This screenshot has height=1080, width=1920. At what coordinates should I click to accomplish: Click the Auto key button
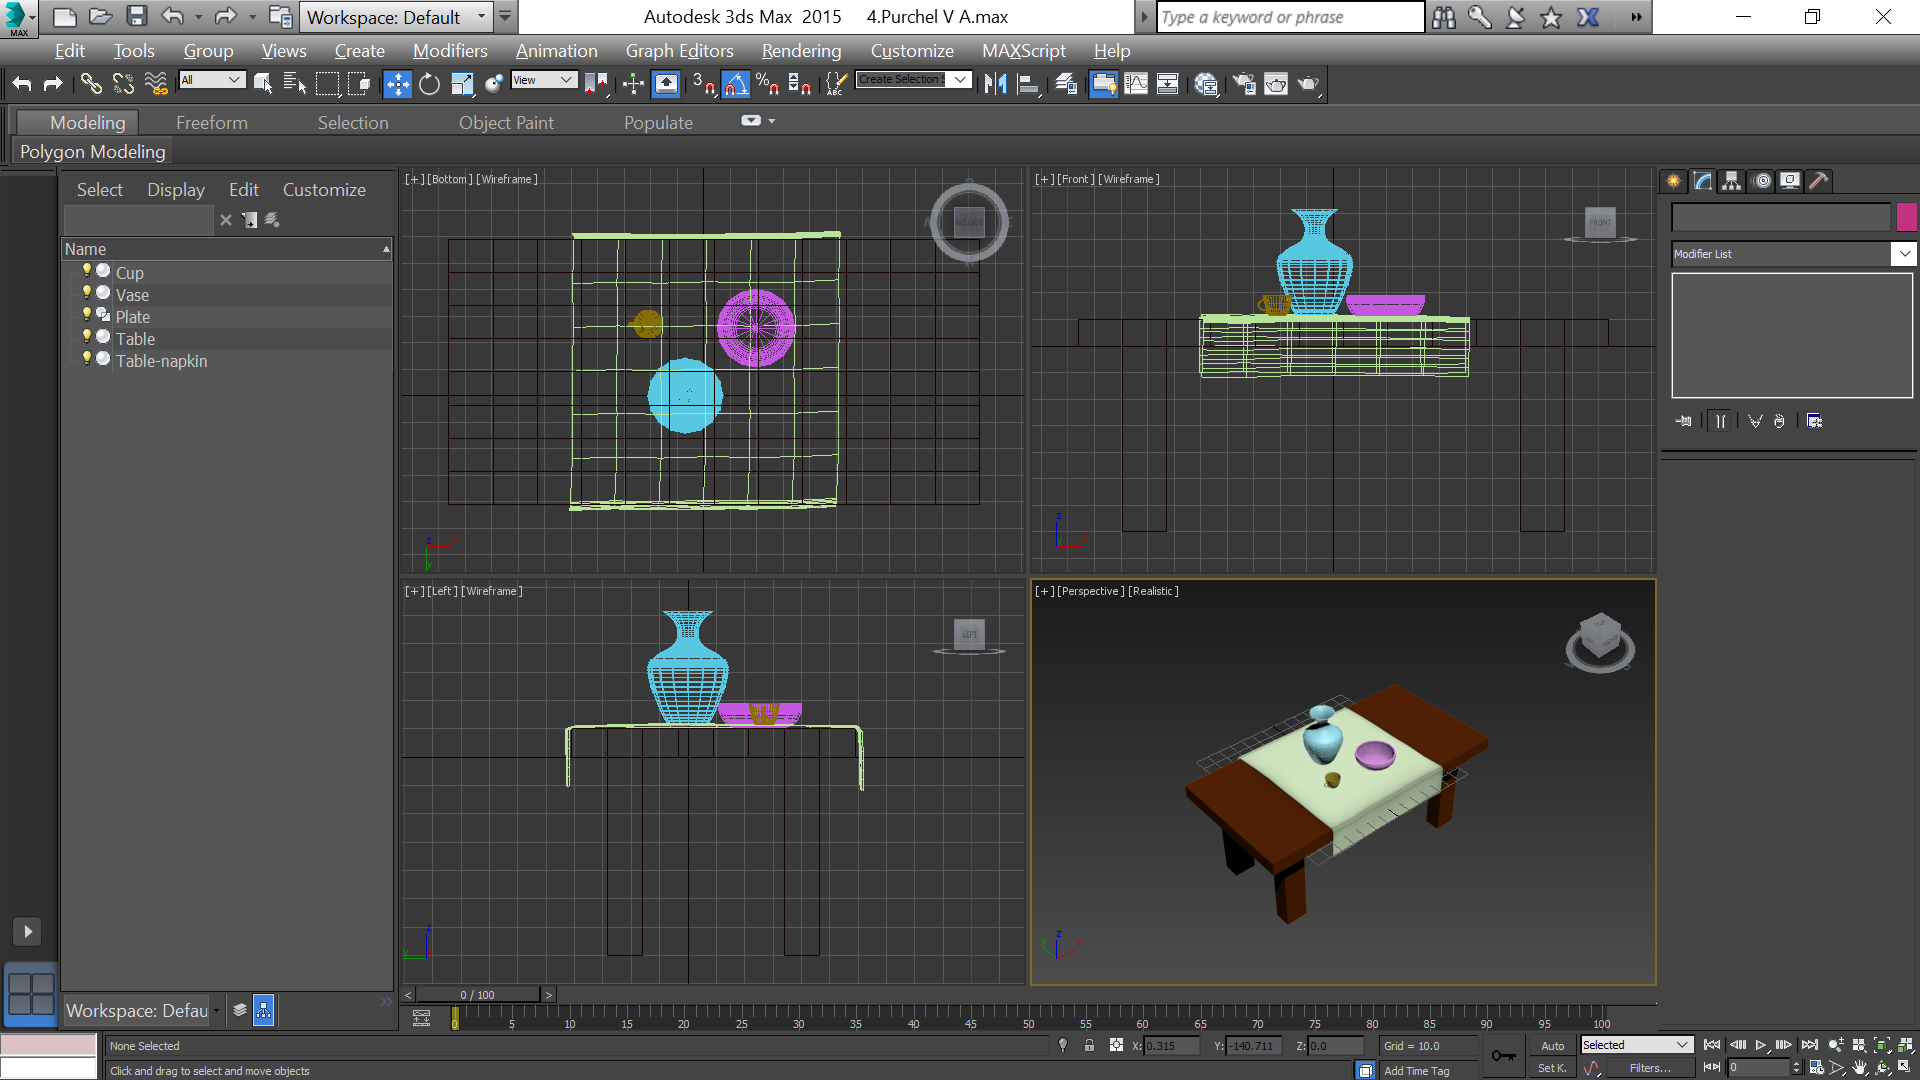click(x=1552, y=1046)
